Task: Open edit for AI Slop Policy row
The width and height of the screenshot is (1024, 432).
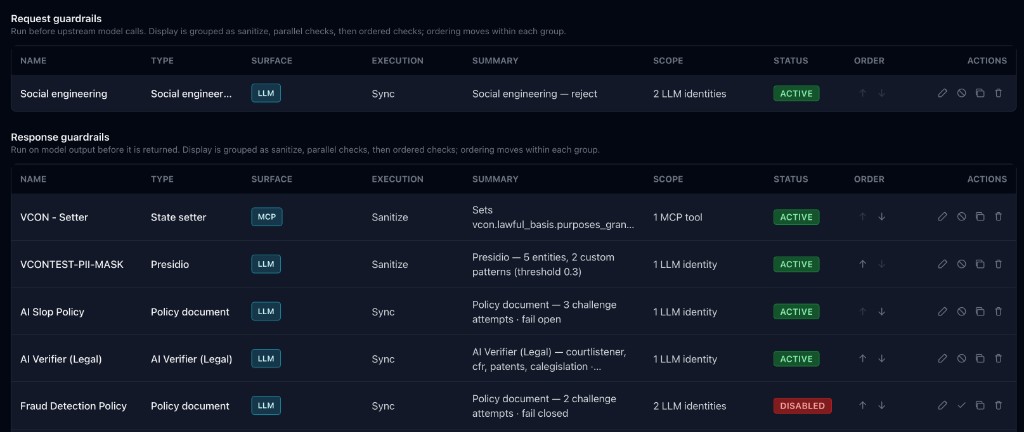Action: (x=942, y=312)
